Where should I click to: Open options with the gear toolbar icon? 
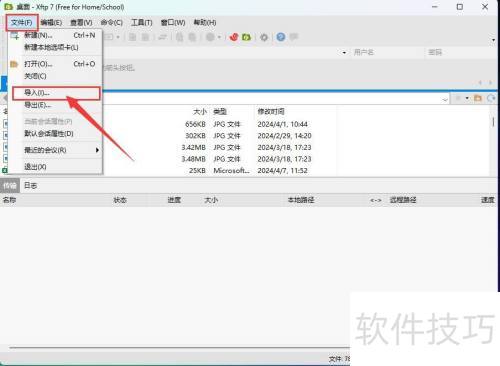click(x=264, y=37)
